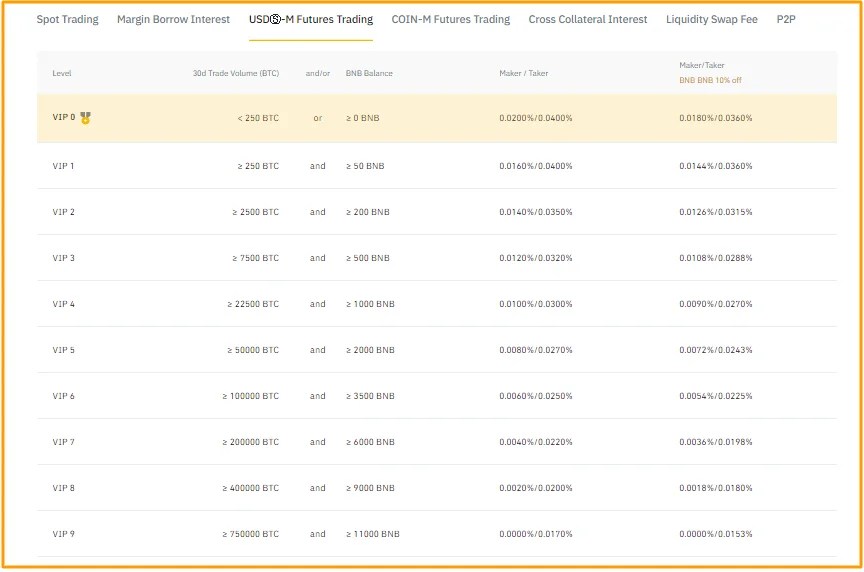Click the ≥ 22500 BTC volume cell
Screen dimensions: 864x572
[253, 304]
